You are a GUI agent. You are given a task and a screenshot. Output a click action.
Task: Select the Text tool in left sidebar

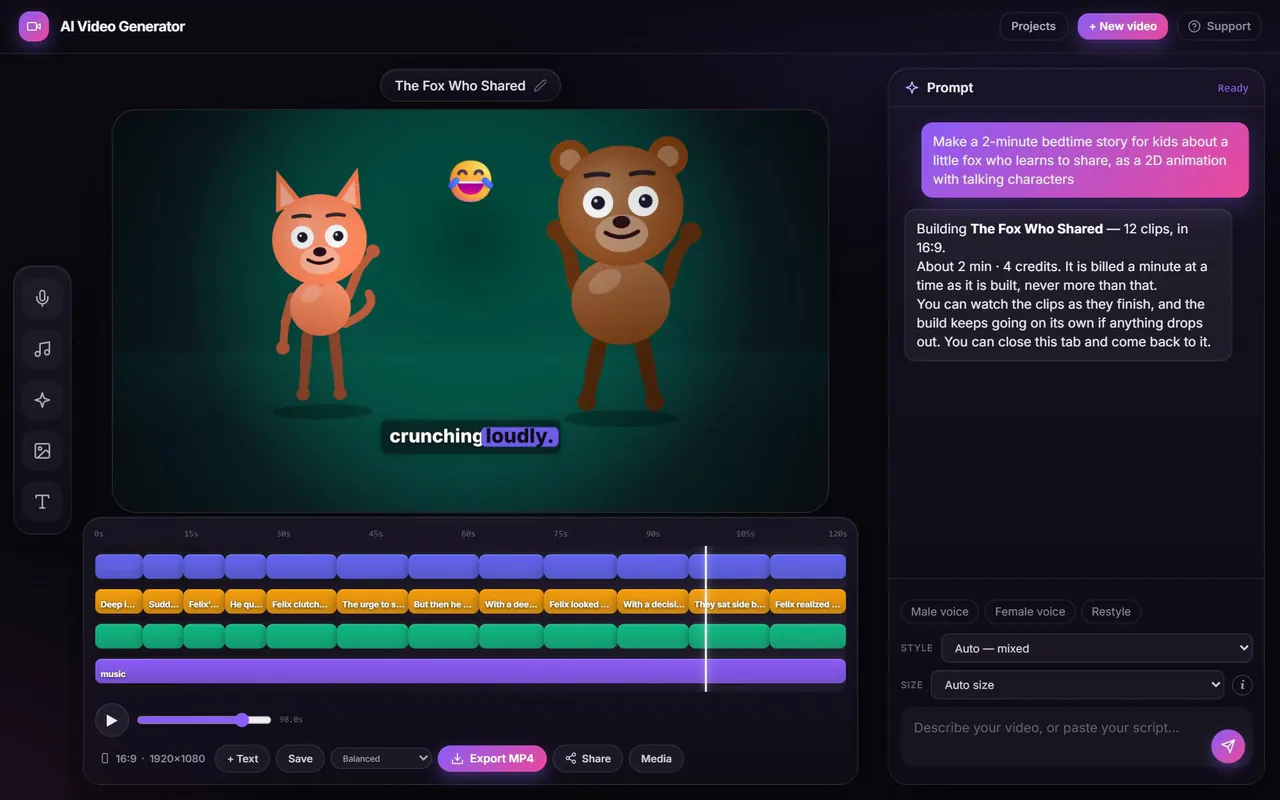point(42,502)
